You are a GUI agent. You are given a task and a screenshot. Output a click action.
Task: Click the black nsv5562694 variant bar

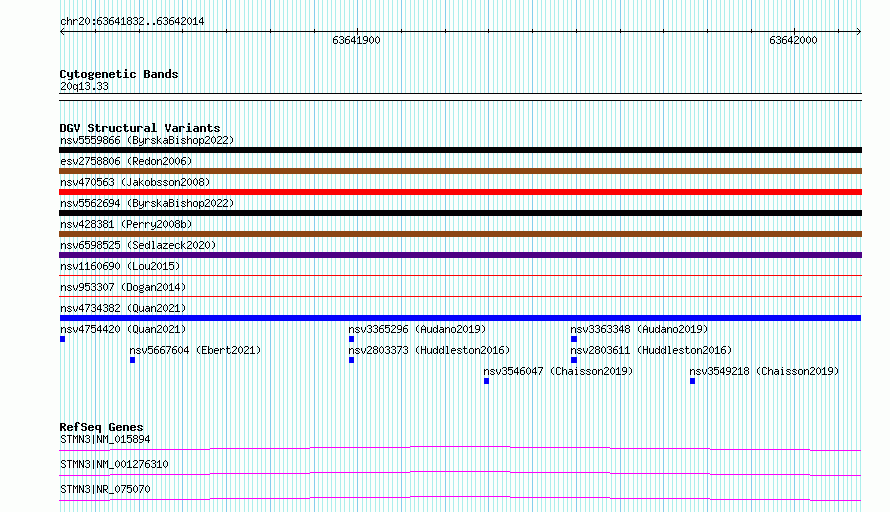pos(460,213)
